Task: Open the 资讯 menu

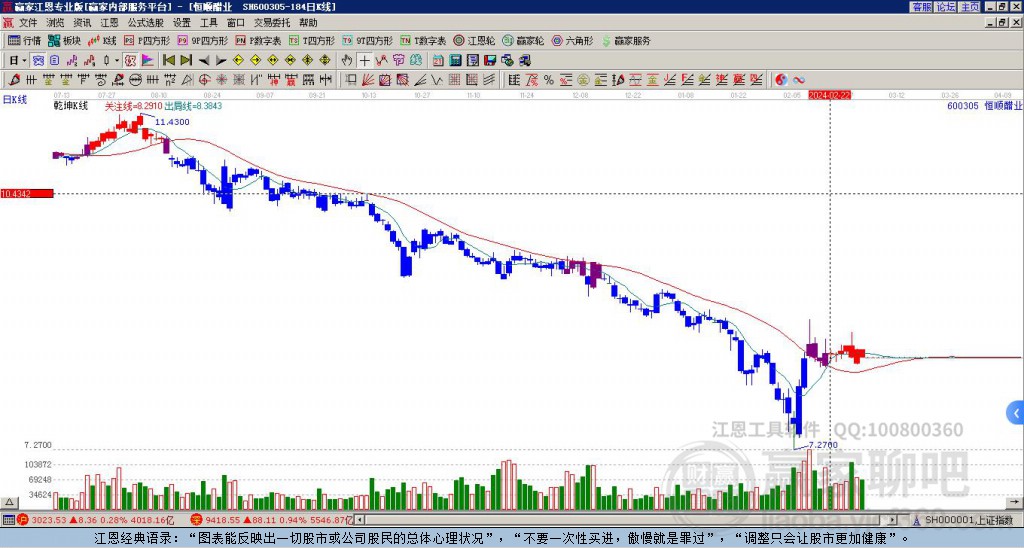Action: [x=82, y=23]
